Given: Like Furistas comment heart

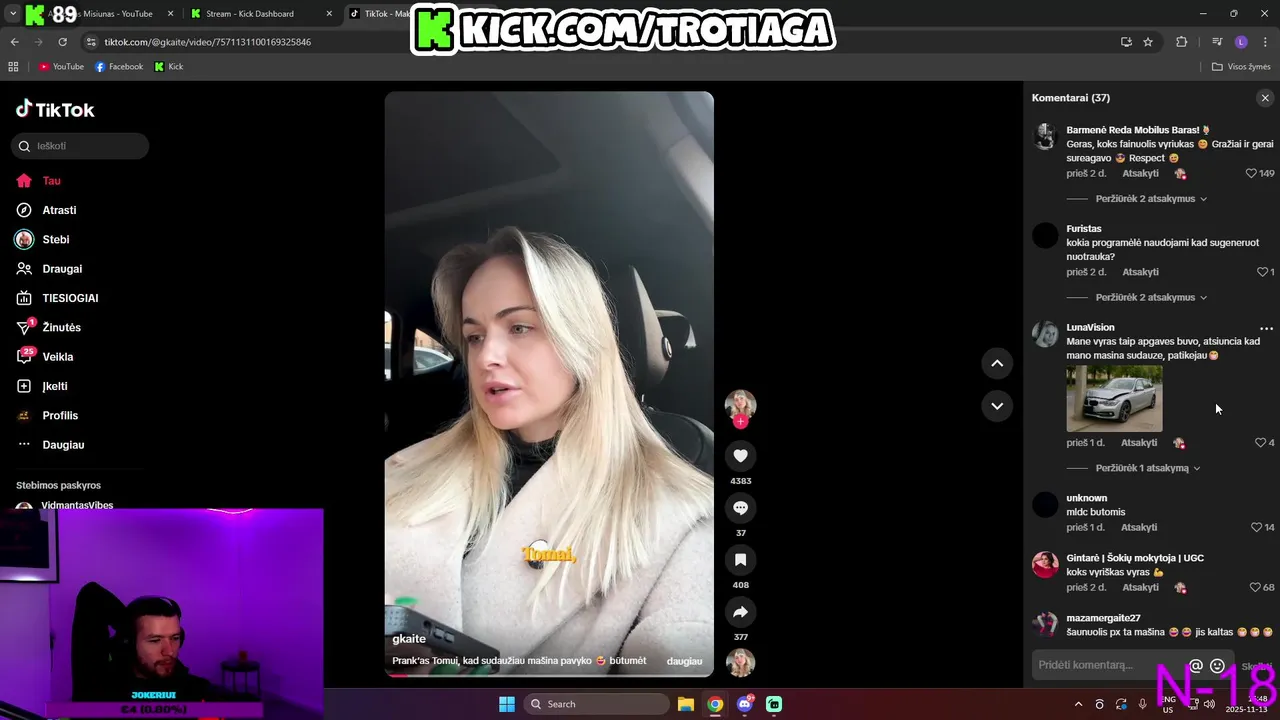Looking at the screenshot, I should tap(1262, 272).
